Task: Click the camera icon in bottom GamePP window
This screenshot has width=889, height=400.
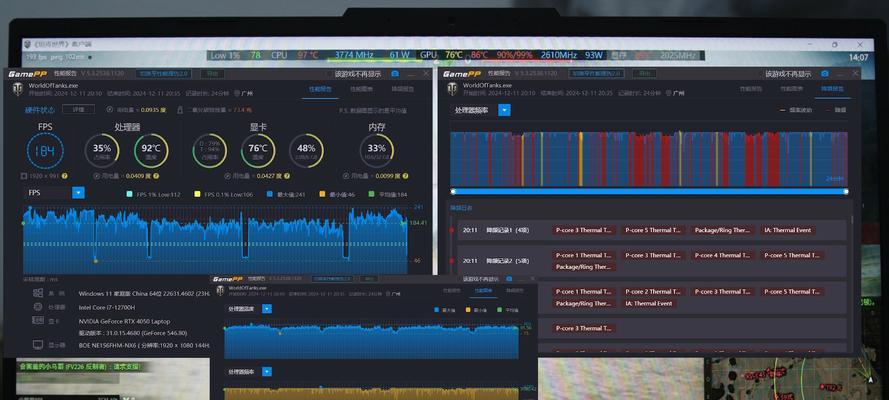Action: click(509, 279)
